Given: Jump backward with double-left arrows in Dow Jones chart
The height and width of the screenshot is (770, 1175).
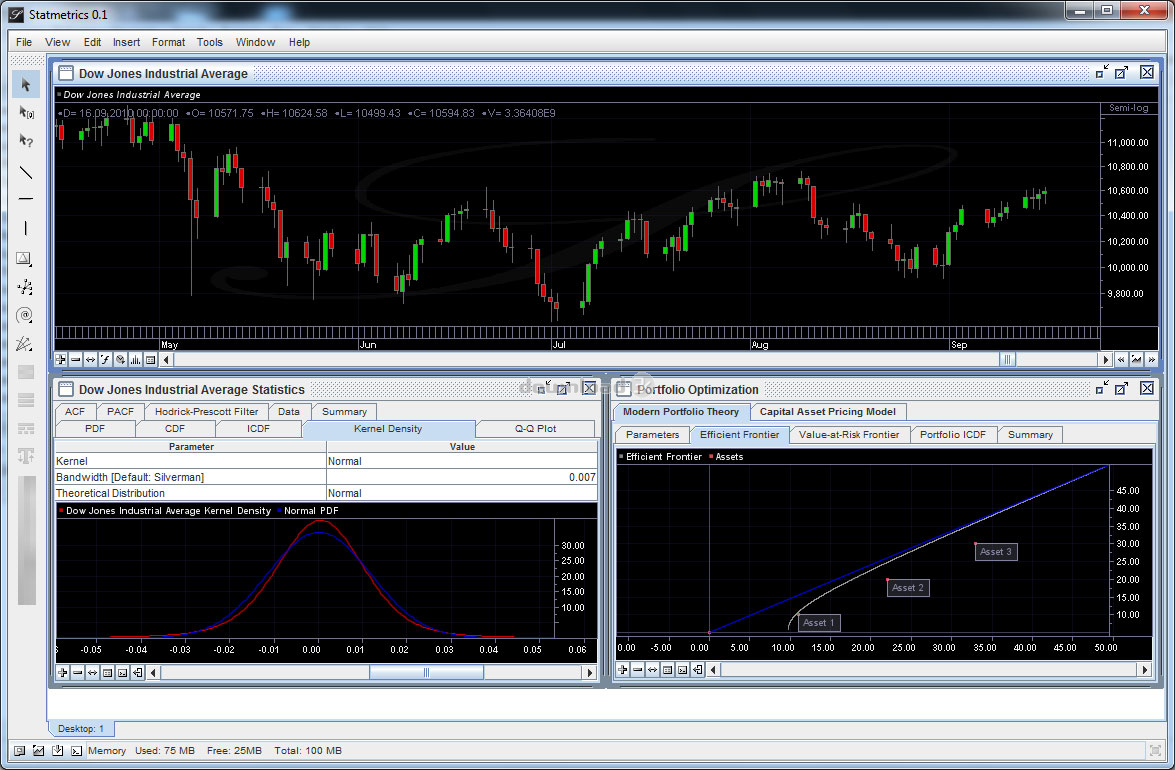Looking at the screenshot, I should click(1121, 360).
